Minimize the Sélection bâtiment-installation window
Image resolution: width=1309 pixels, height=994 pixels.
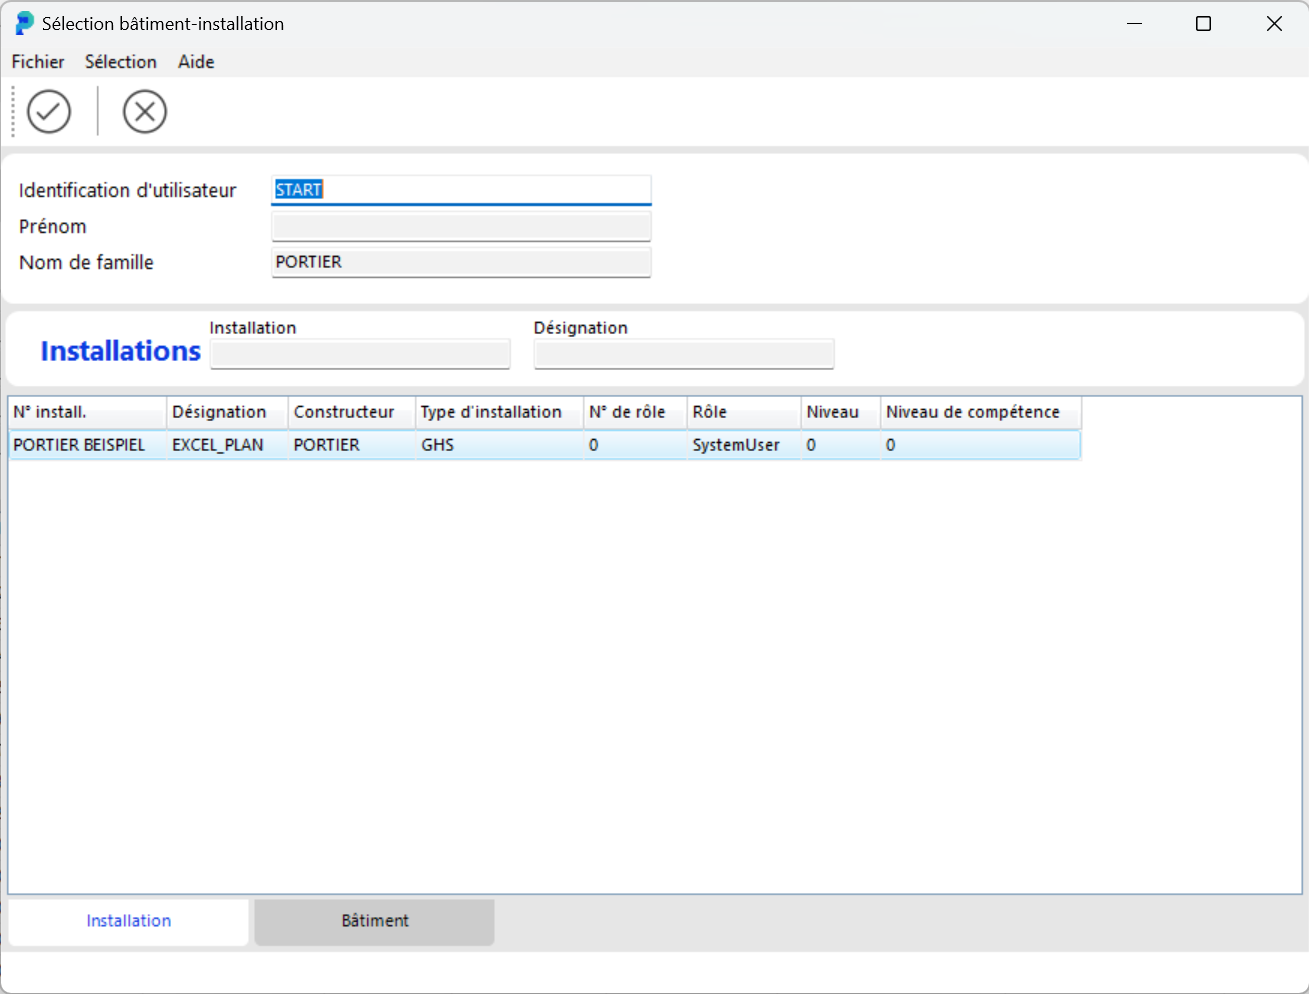(x=1134, y=23)
